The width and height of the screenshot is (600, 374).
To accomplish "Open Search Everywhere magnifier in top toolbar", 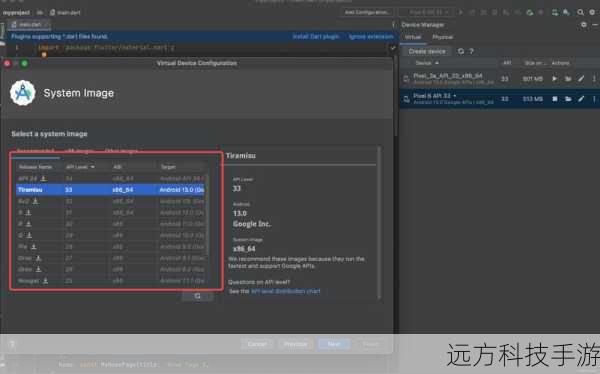I will pos(580,12).
